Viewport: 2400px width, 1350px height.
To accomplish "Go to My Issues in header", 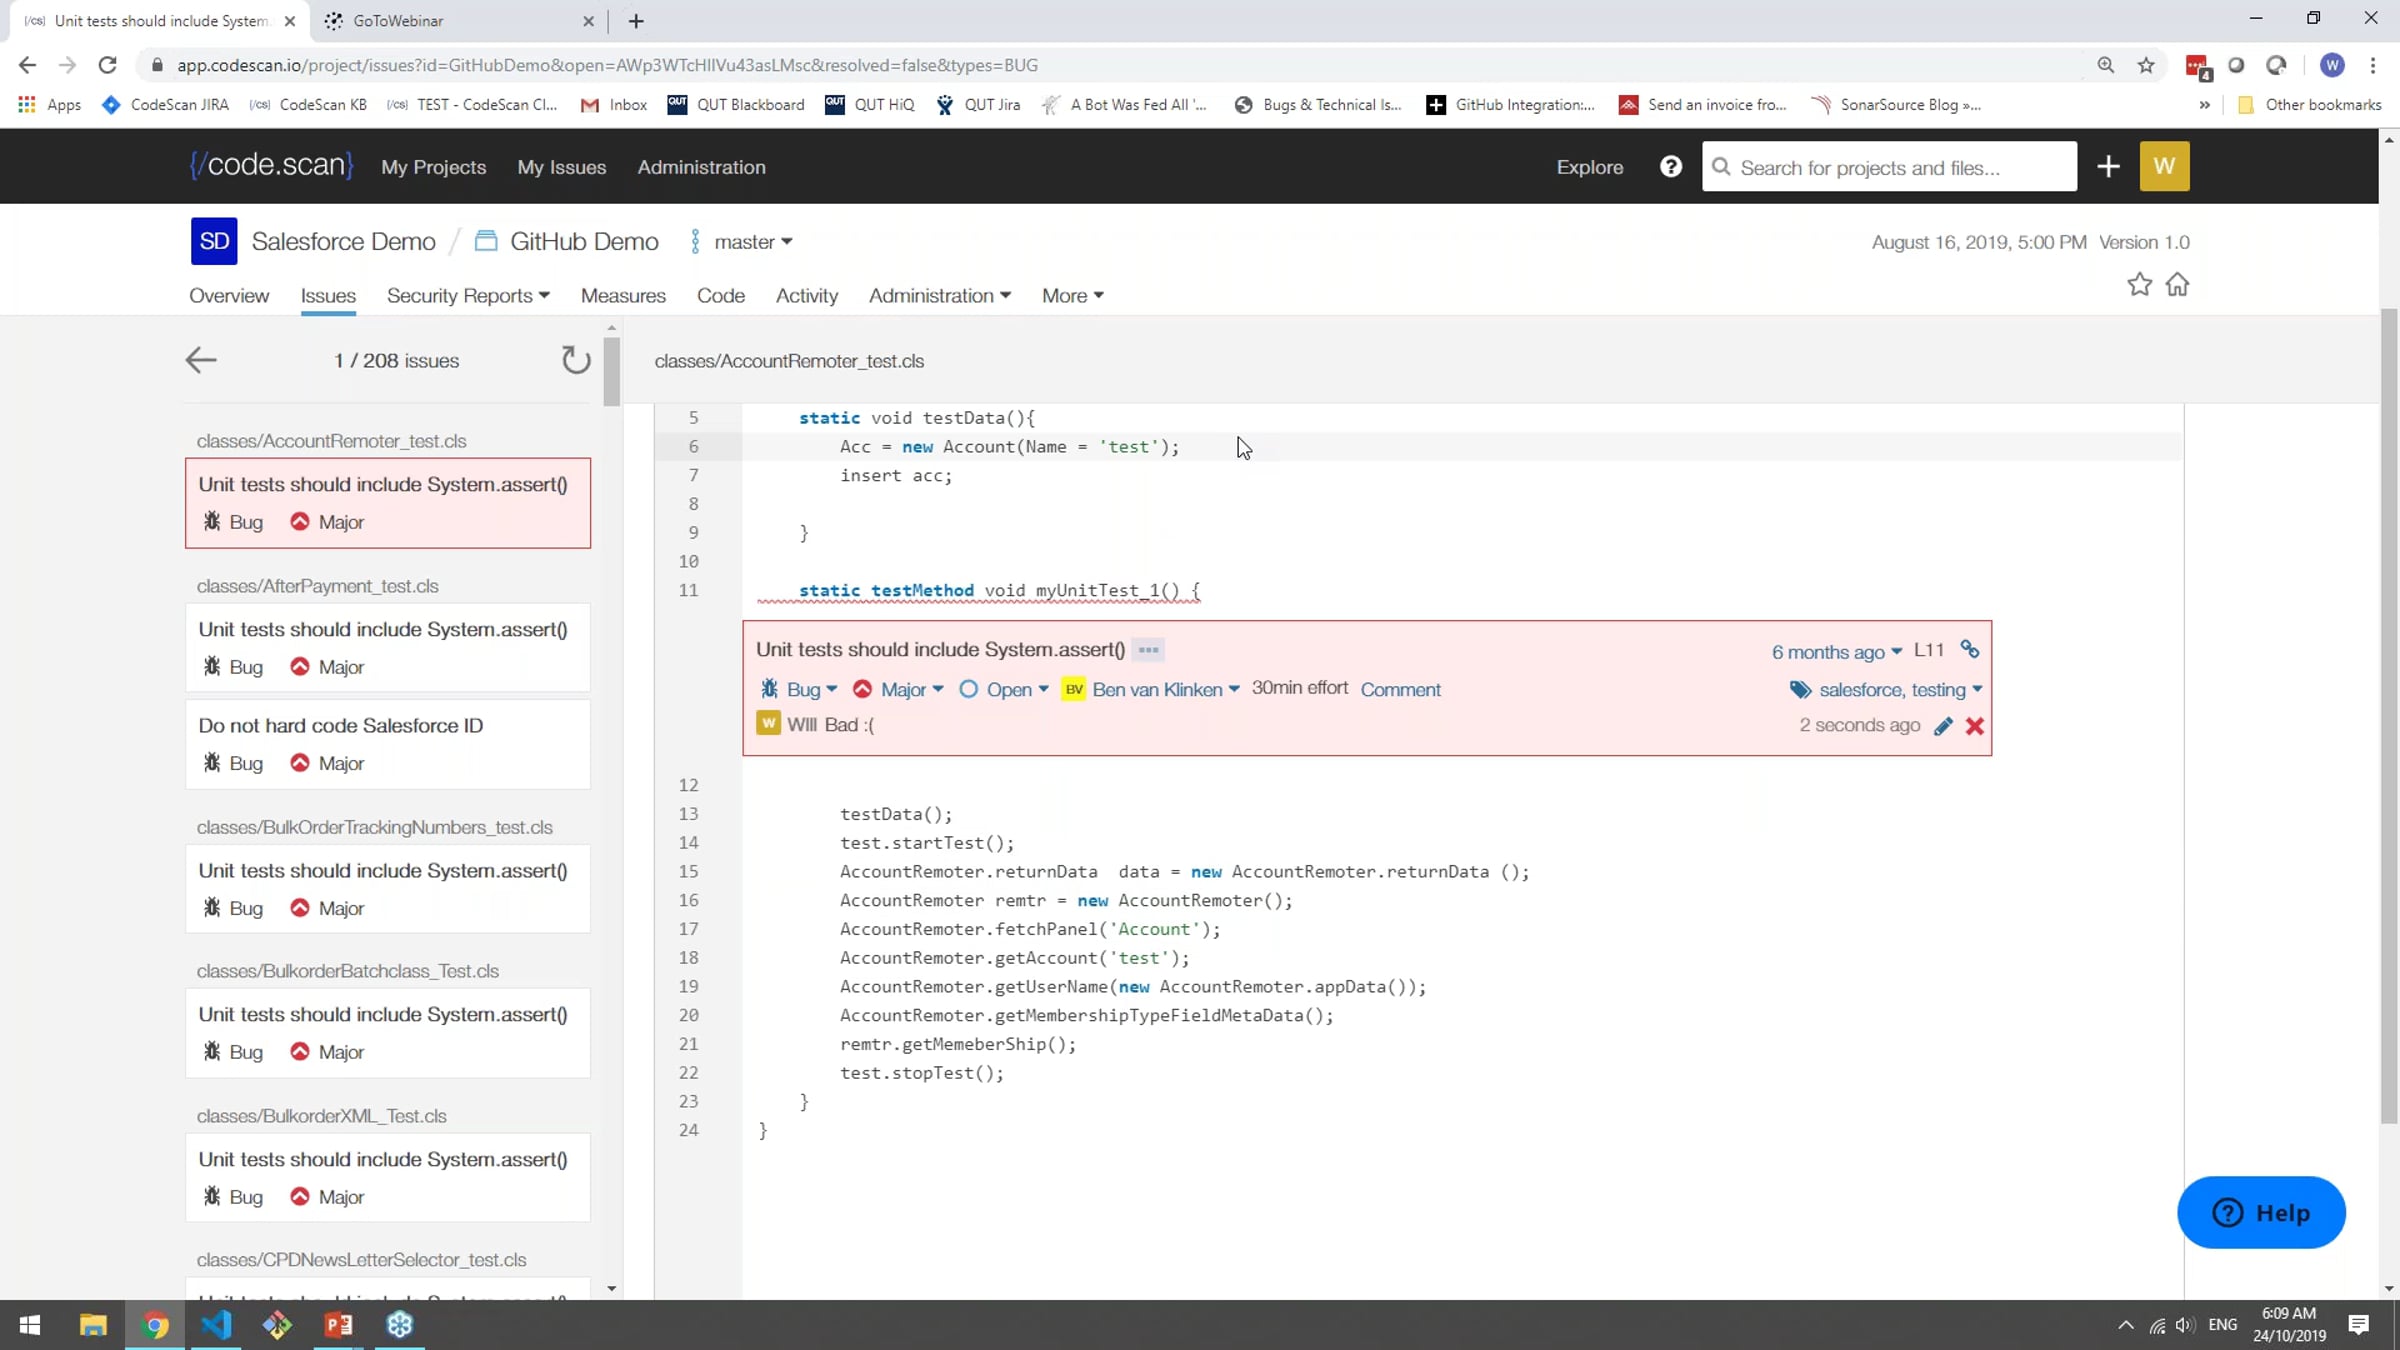I will click(x=562, y=167).
